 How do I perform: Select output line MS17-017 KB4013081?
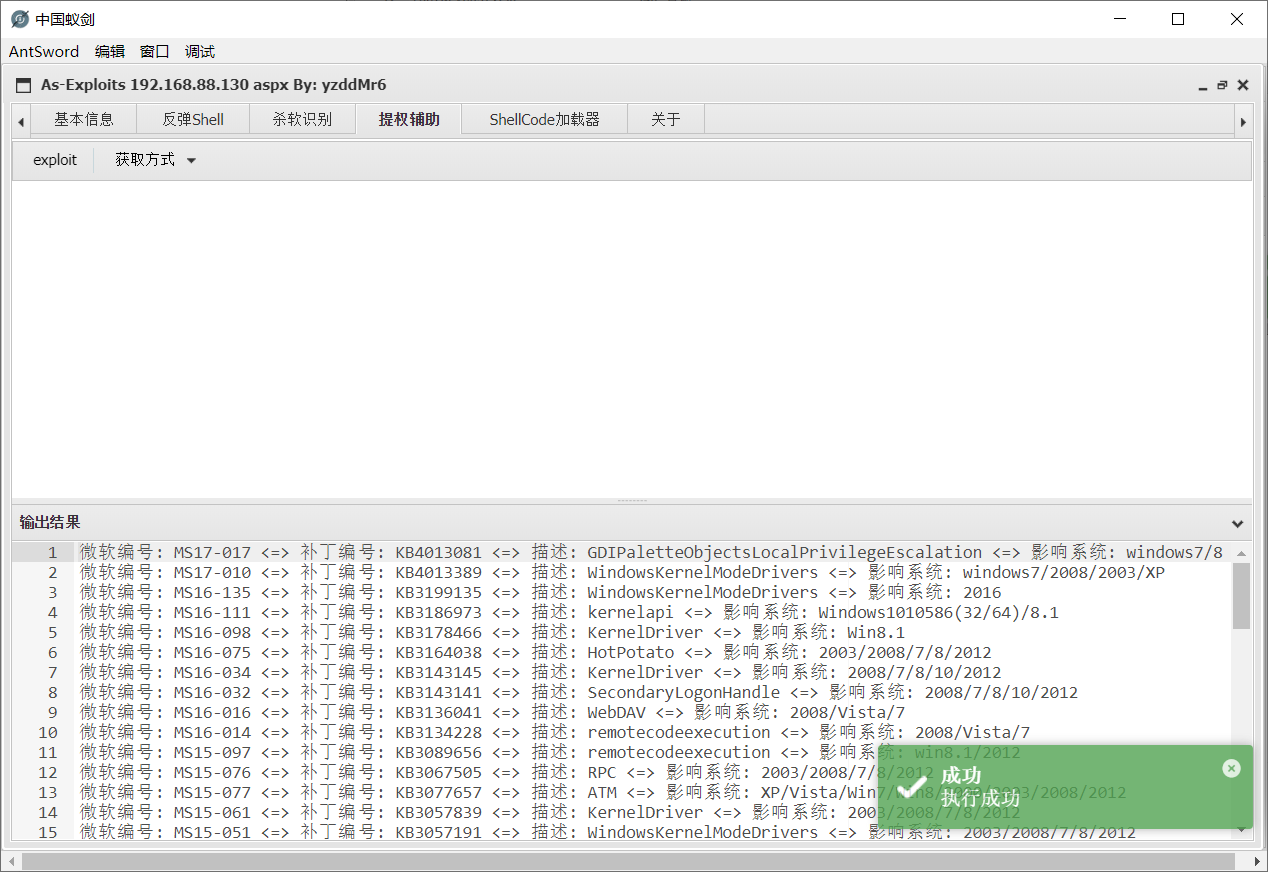coord(651,552)
